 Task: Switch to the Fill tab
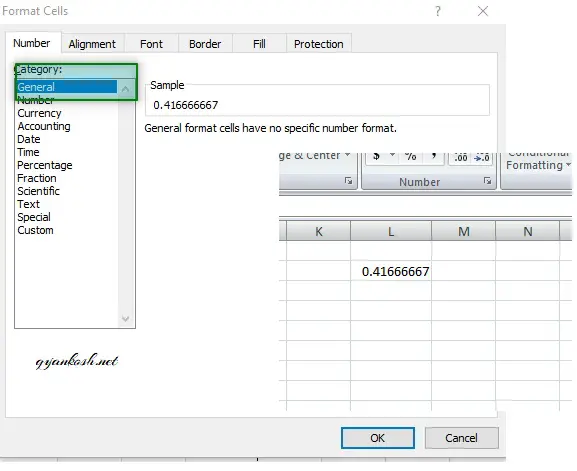(x=259, y=44)
